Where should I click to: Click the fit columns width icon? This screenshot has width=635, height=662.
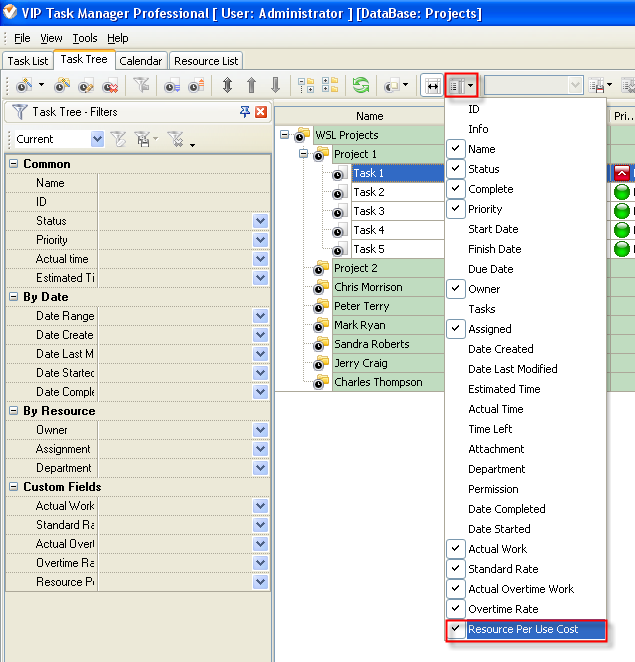pyautogui.click(x=432, y=86)
